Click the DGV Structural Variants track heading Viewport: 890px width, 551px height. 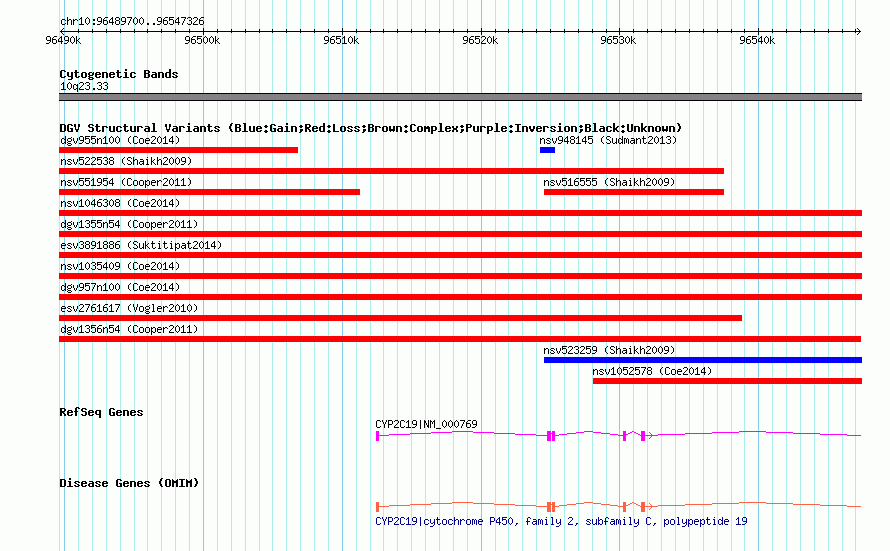(x=371, y=128)
